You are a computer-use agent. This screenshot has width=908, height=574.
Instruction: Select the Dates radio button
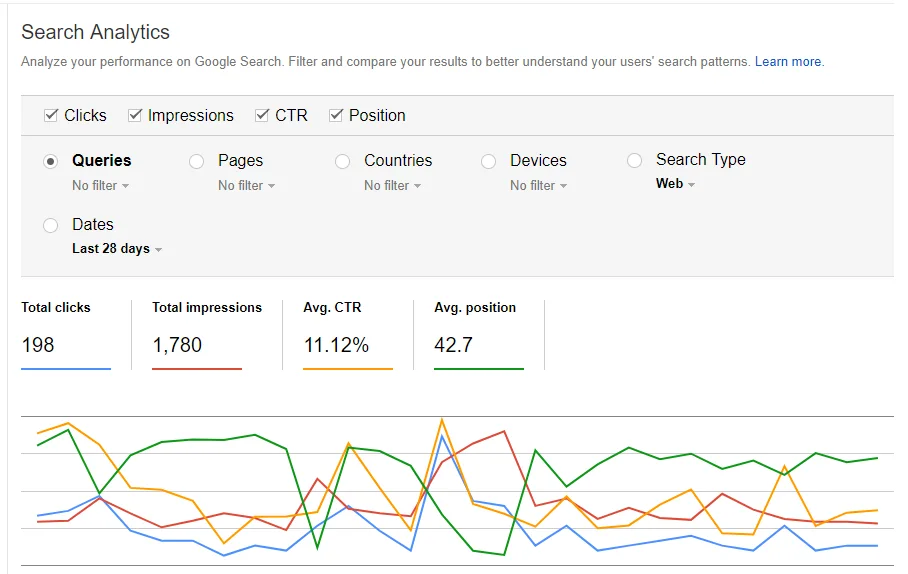[50, 225]
